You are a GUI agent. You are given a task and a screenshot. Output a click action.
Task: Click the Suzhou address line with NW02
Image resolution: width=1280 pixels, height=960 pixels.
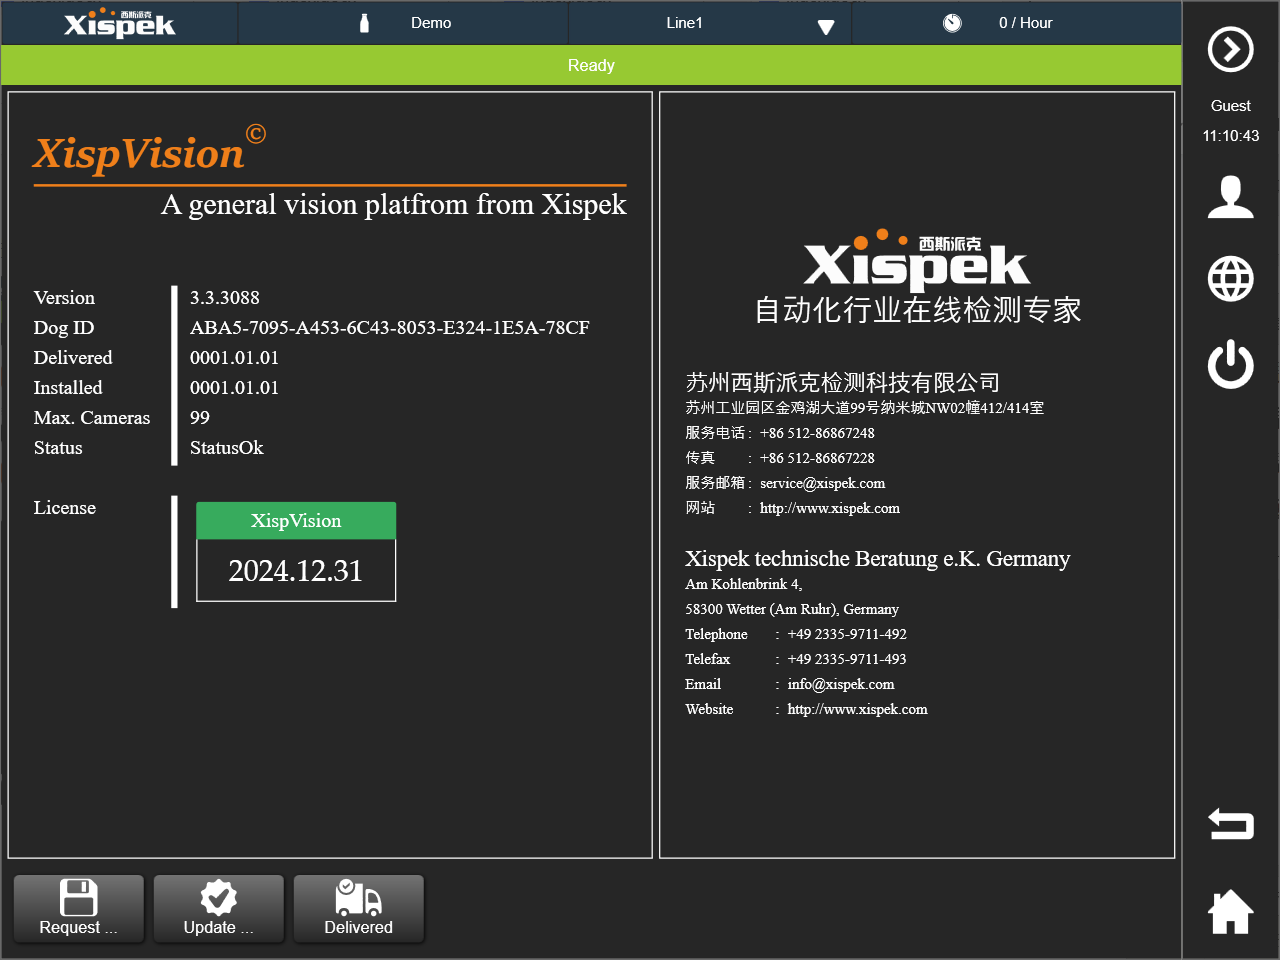[864, 408]
